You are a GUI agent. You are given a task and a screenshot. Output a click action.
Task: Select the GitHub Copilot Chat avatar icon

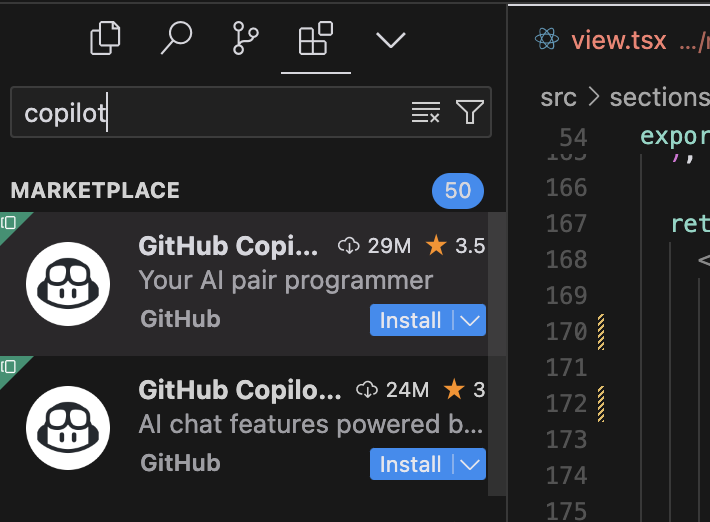pos(68,428)
